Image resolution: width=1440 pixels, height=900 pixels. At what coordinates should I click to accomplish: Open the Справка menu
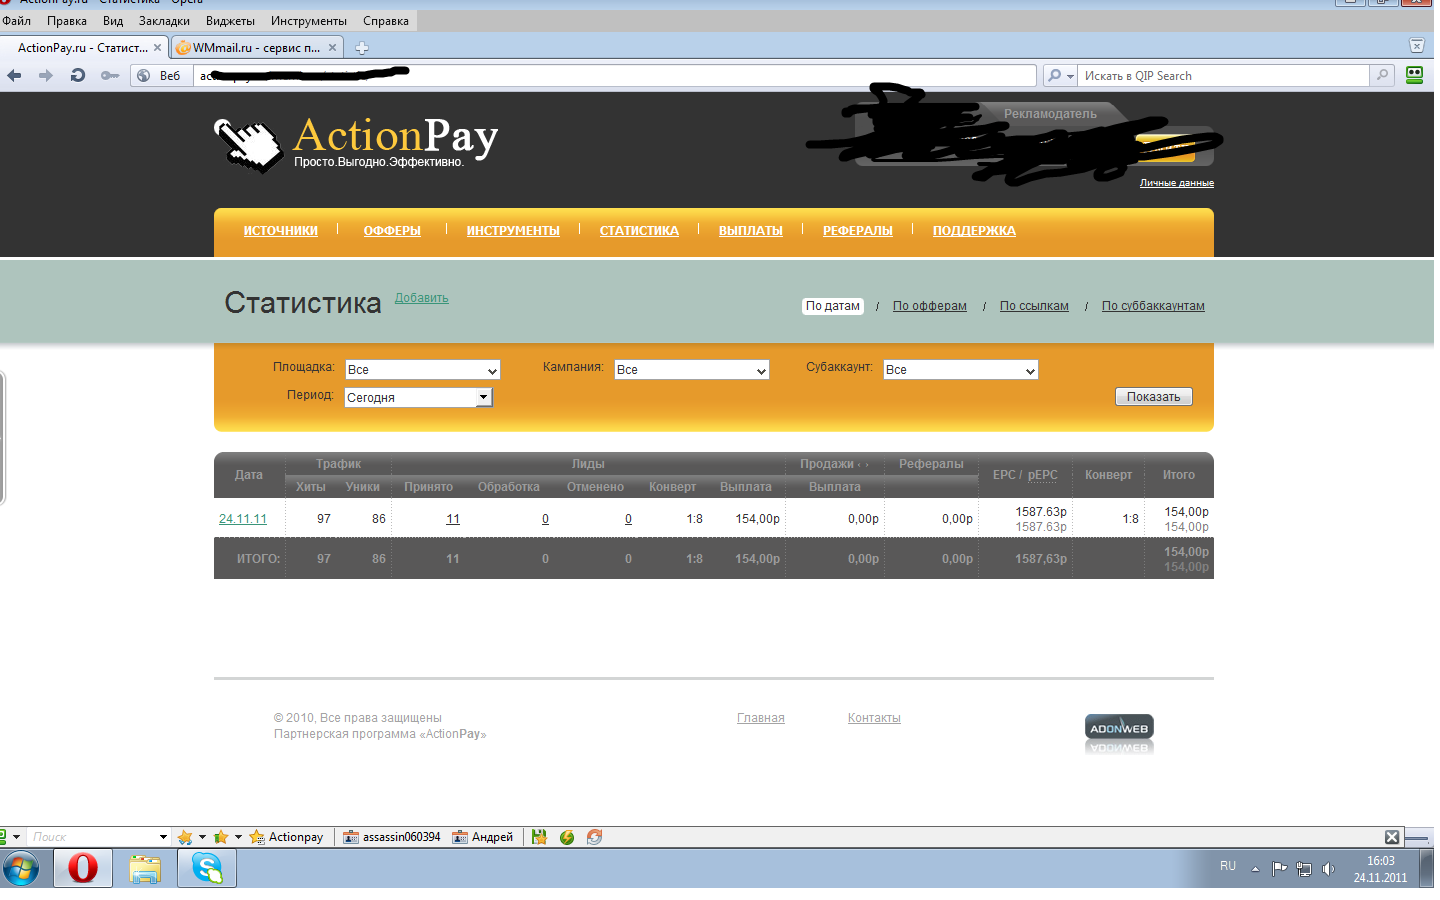(x=386, y=20)
